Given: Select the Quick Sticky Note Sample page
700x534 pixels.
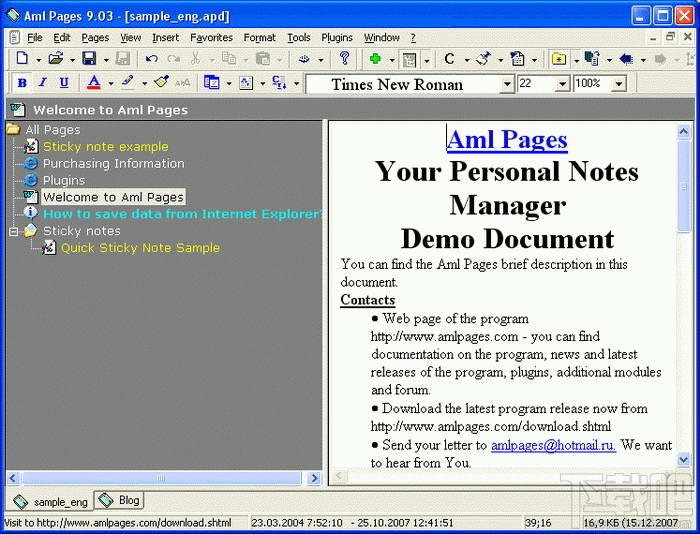Looking at the screenshot, I should point(140,248).
